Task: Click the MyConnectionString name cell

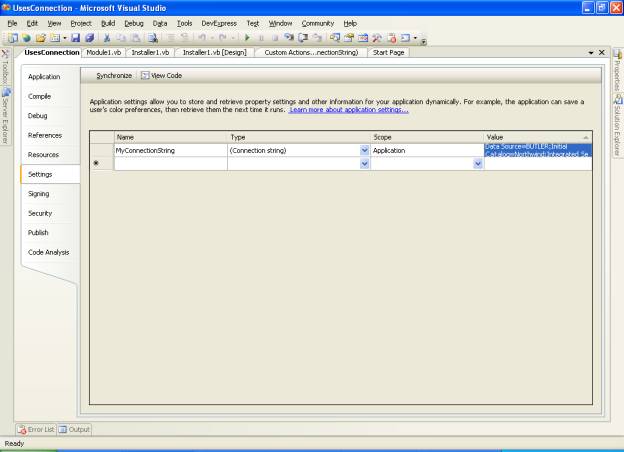Action: [171, 150]
